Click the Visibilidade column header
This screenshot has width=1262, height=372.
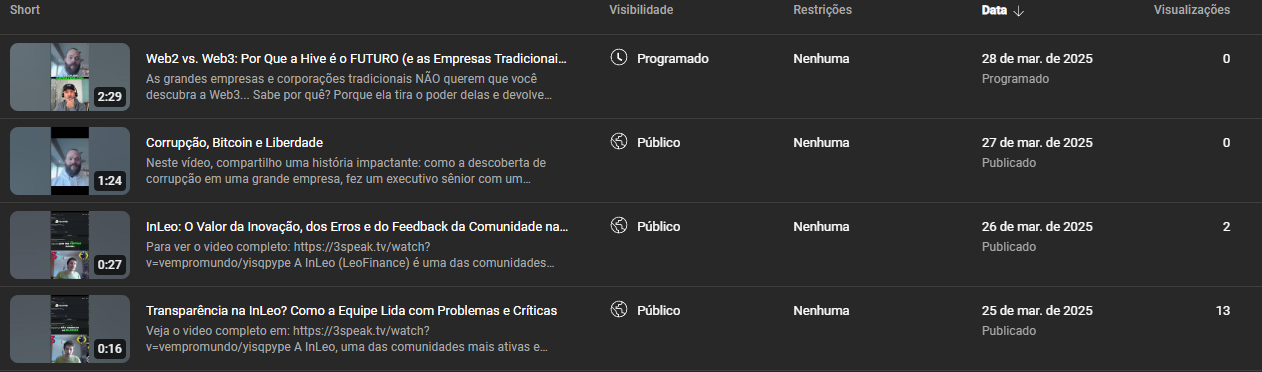(641, 10)
